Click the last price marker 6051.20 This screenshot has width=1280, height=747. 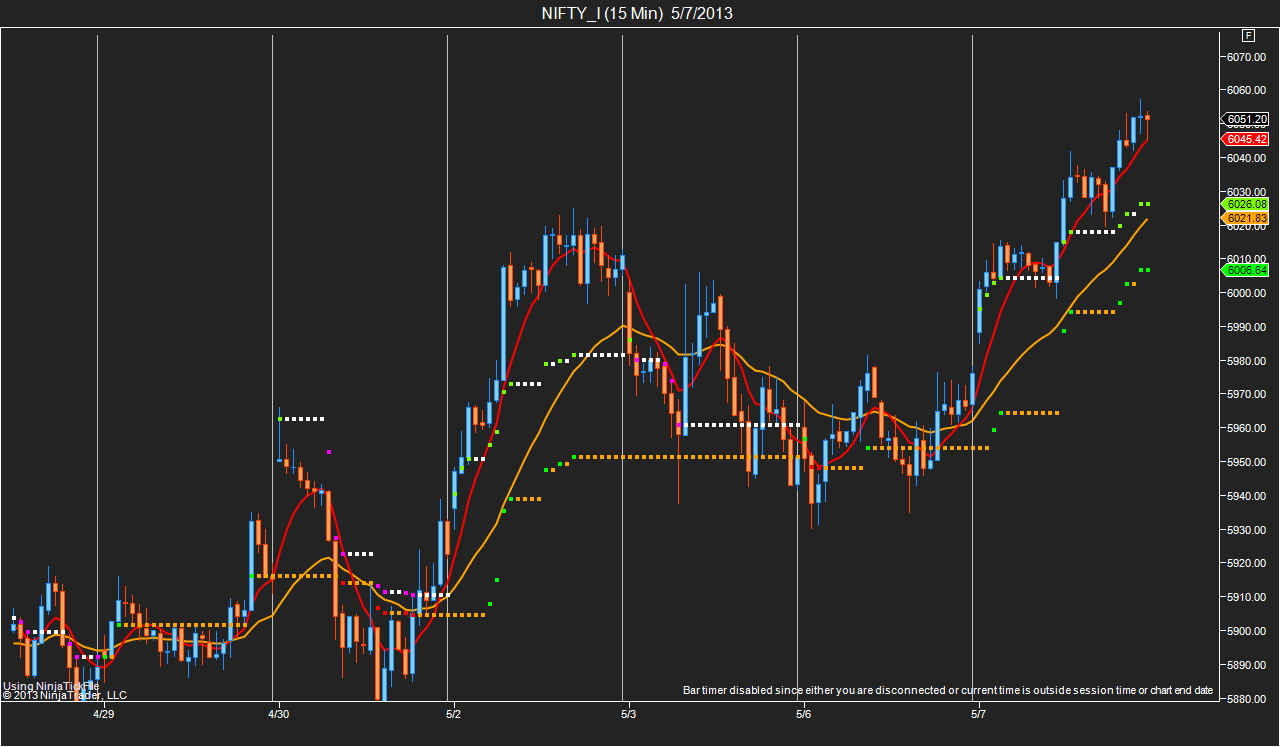click(1247, 119)
